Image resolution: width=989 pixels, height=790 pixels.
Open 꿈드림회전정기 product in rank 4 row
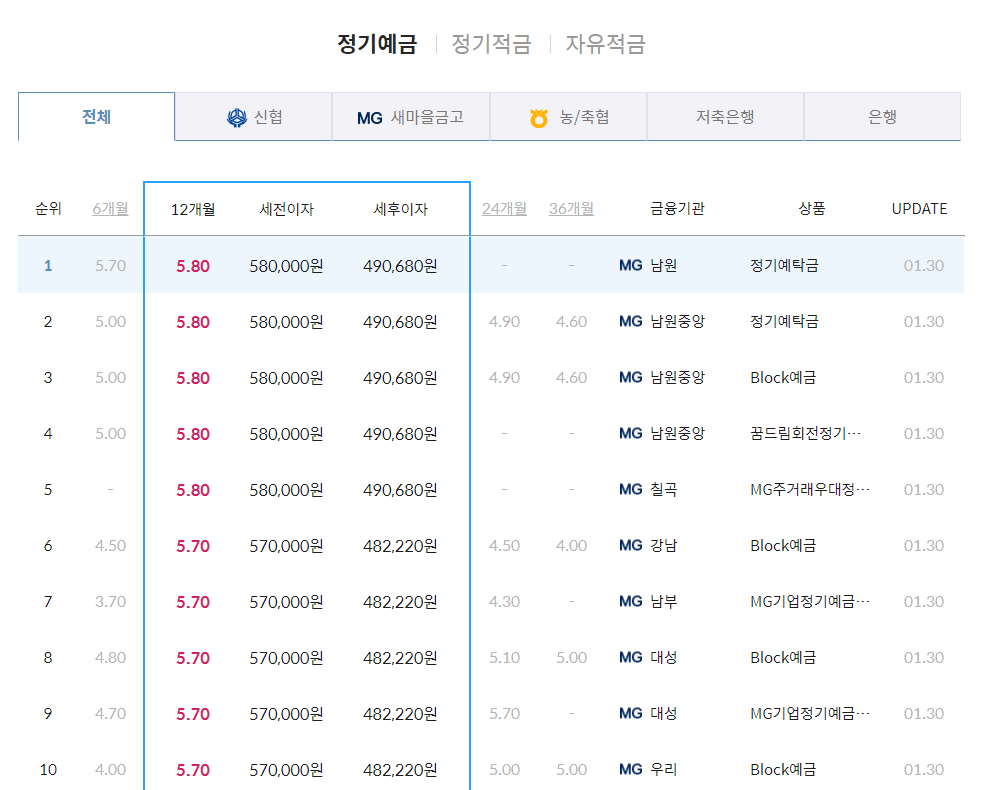coord(805,433)
